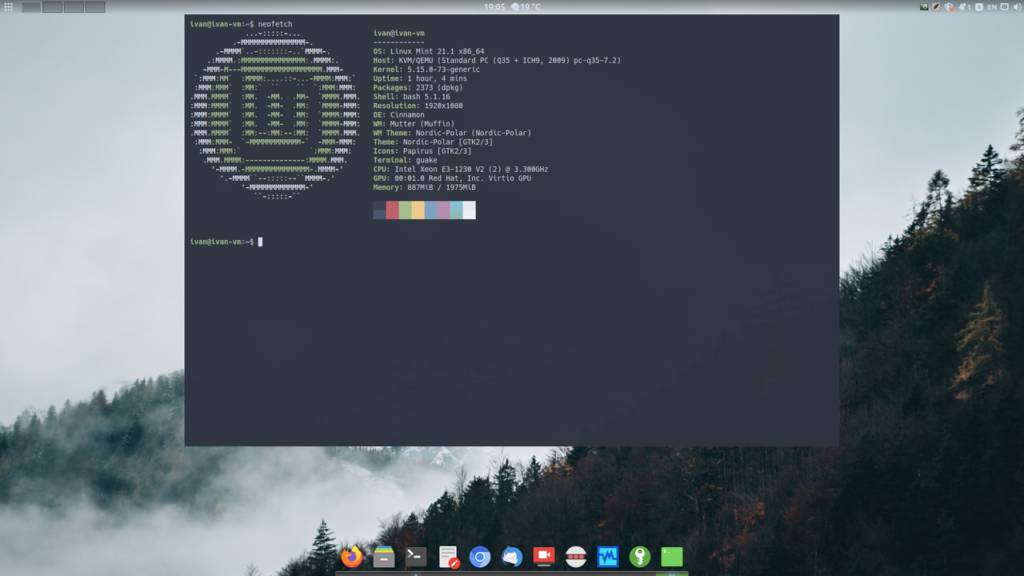Switch to the fourth workspace
1024x576 pixels.
click(x=95, y=7)
